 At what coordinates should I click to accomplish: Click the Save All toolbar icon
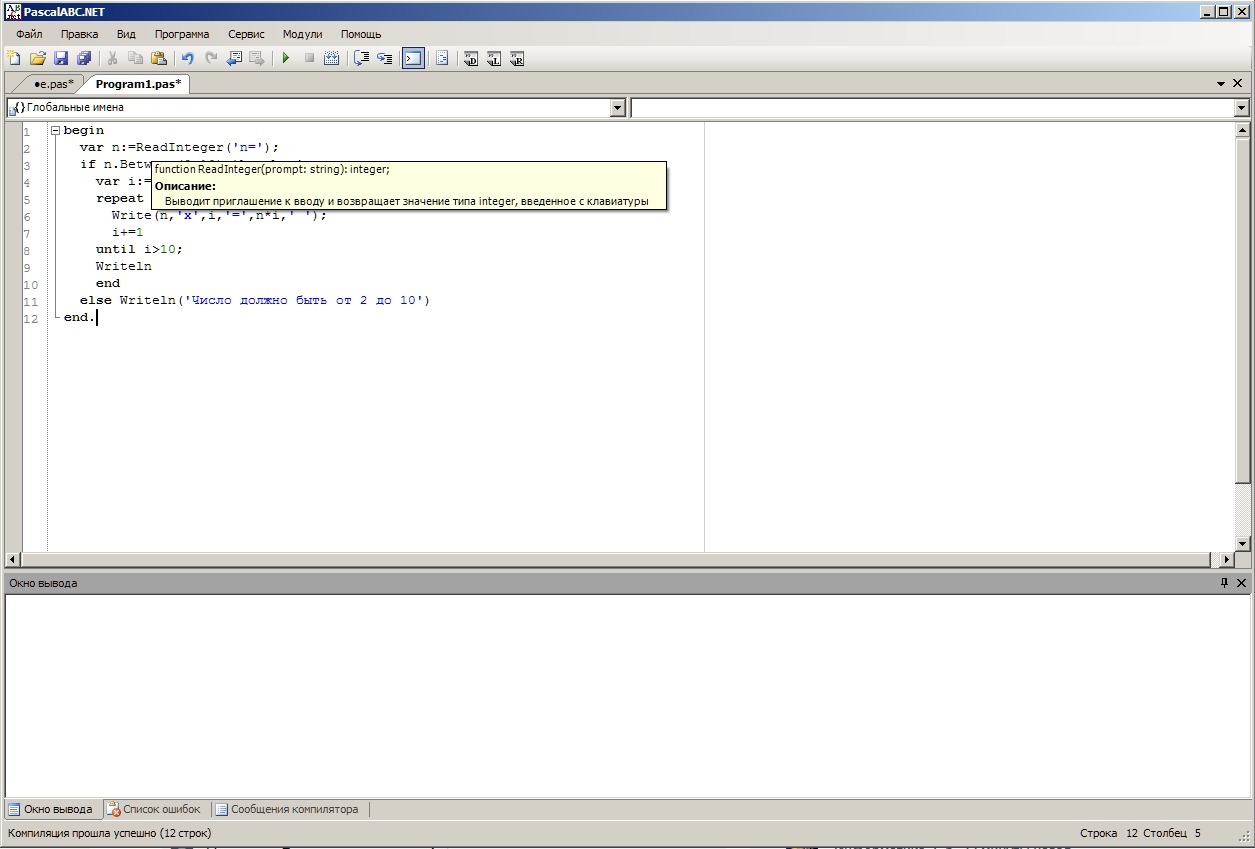pyautogui.click(x=84, y=59)
